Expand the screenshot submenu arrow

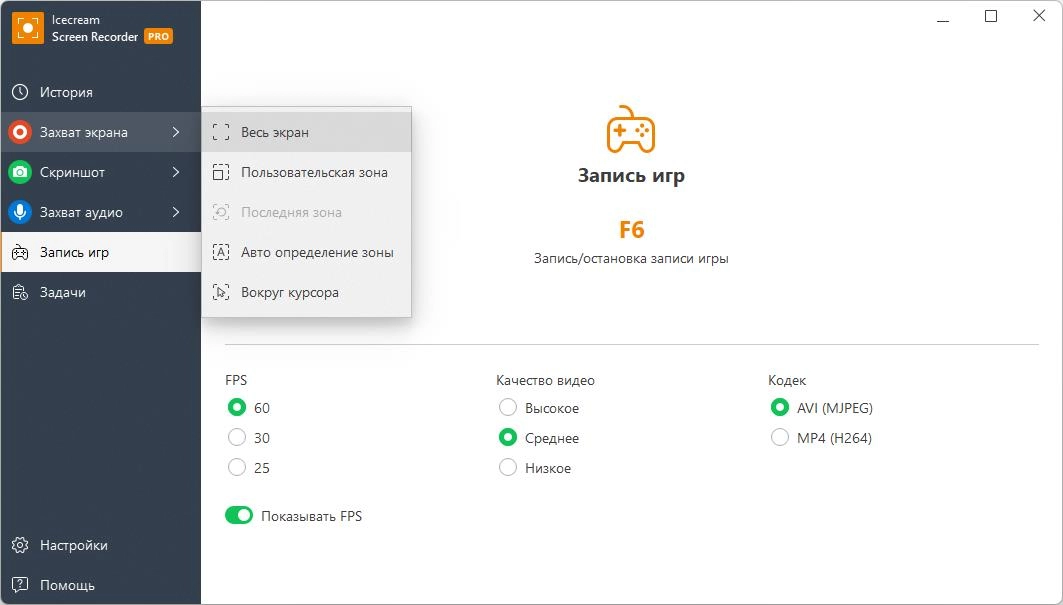pyautogui.click(x=176, y=172)
